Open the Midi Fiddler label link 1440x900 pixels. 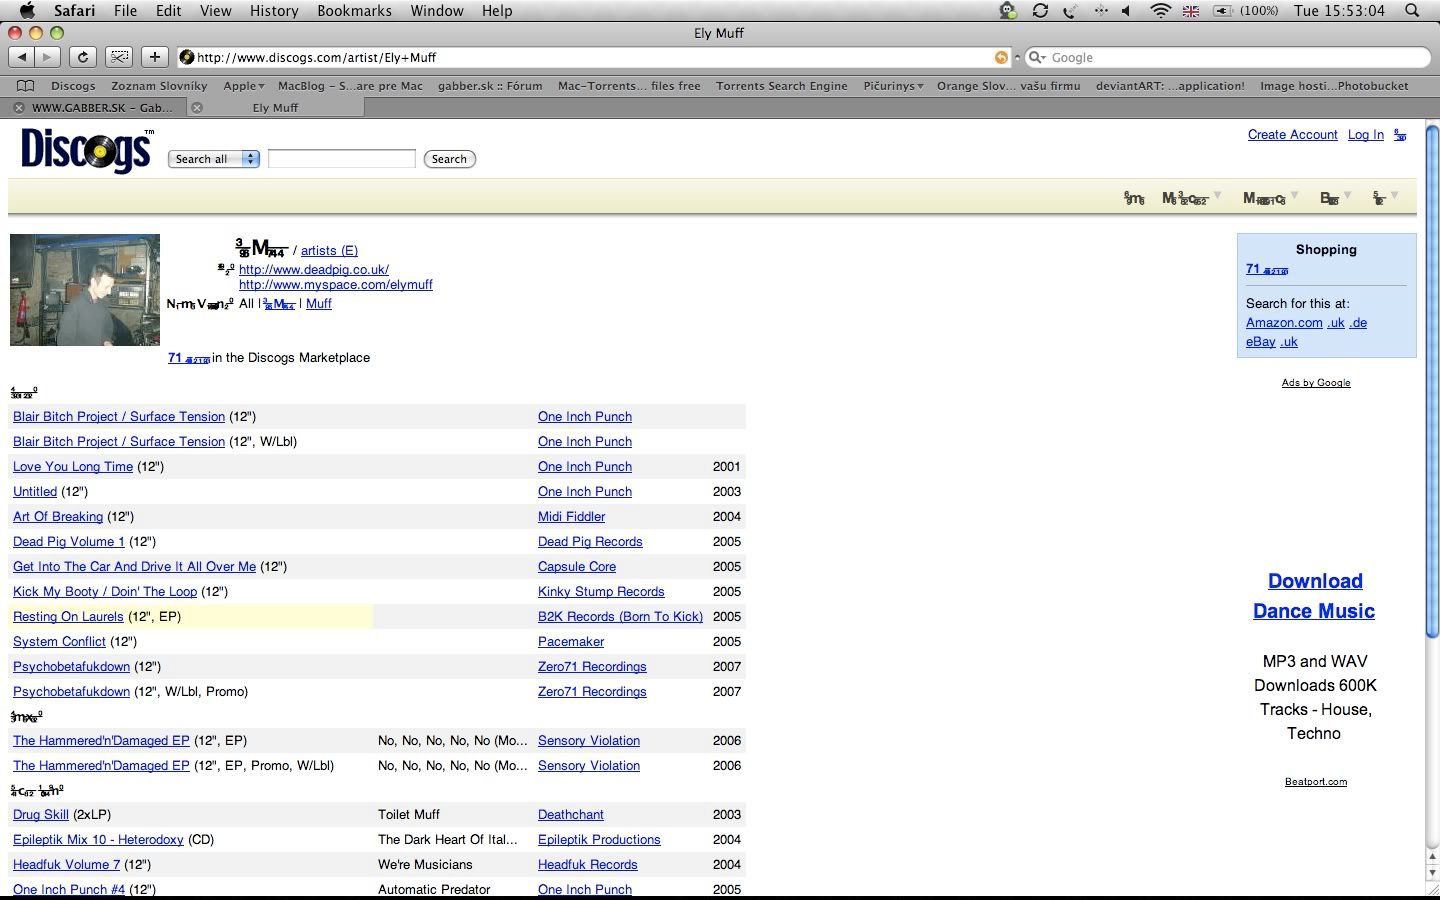pyautogui.click(x=571, y=517)
